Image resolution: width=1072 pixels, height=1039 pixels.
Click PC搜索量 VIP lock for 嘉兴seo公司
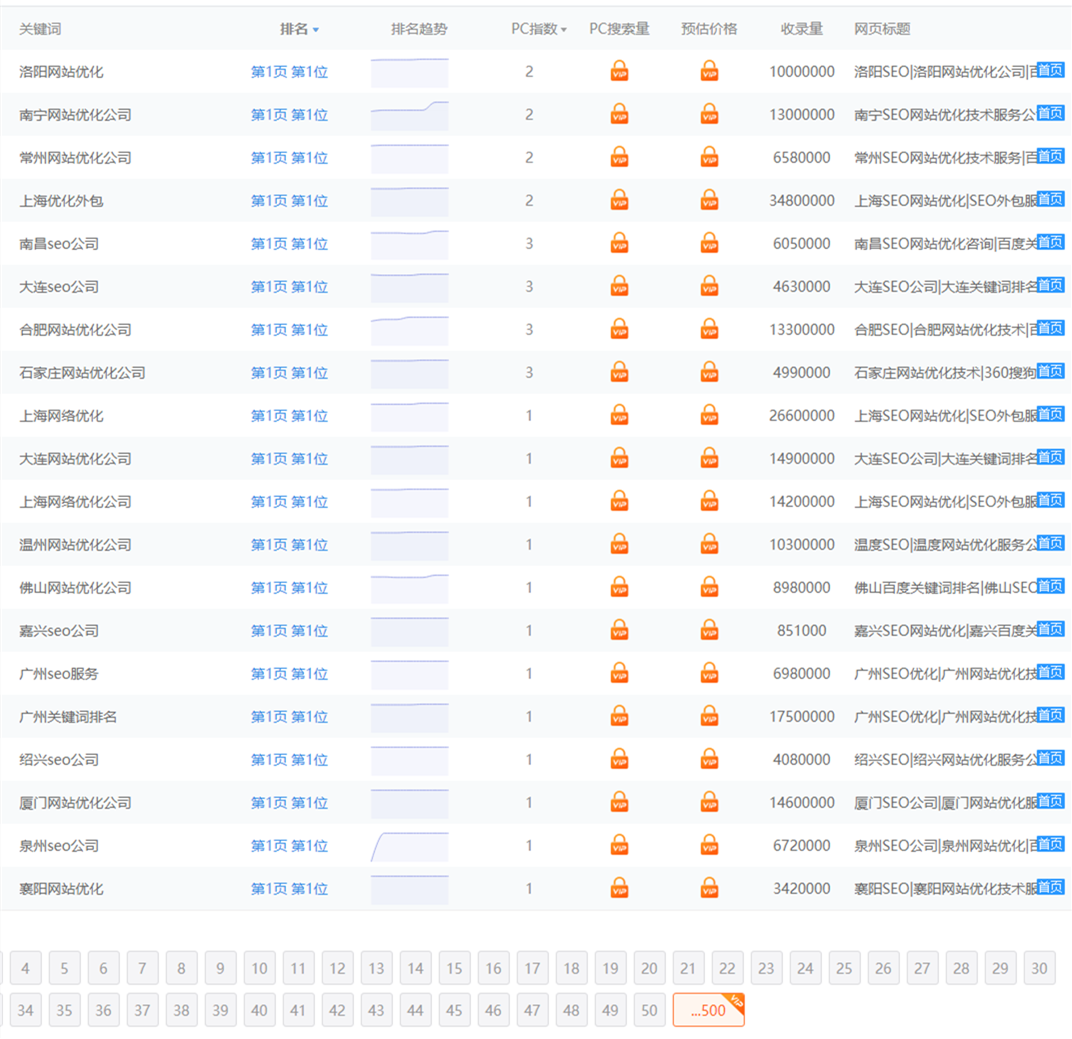[620, 631]
